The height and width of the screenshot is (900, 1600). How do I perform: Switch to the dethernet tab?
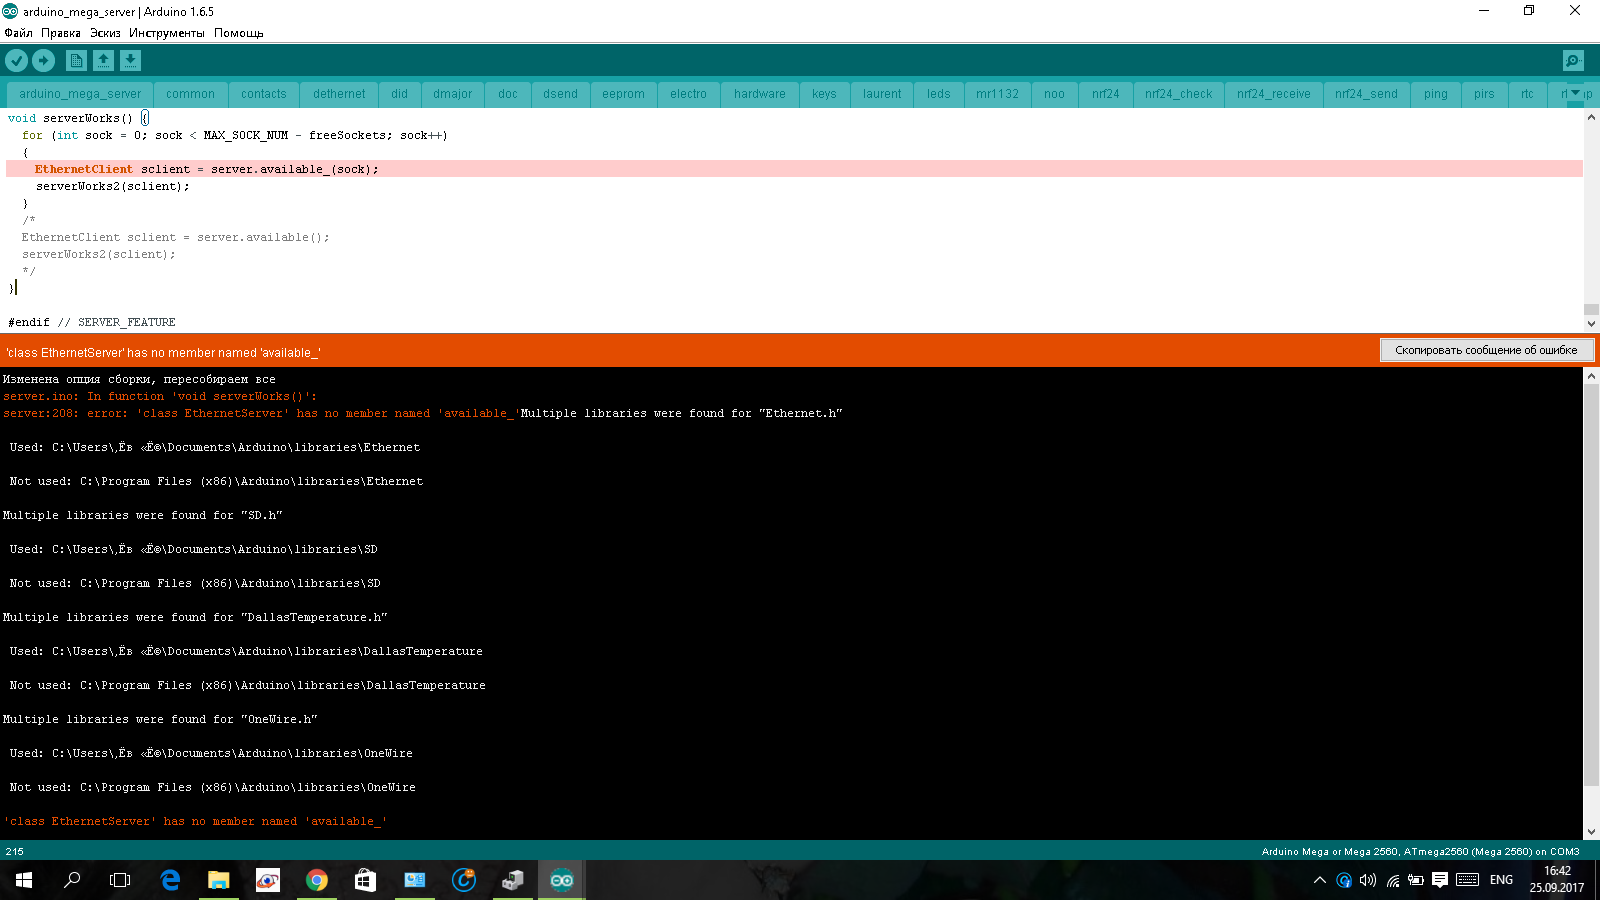pyautogui.click(x=339, y=94)
